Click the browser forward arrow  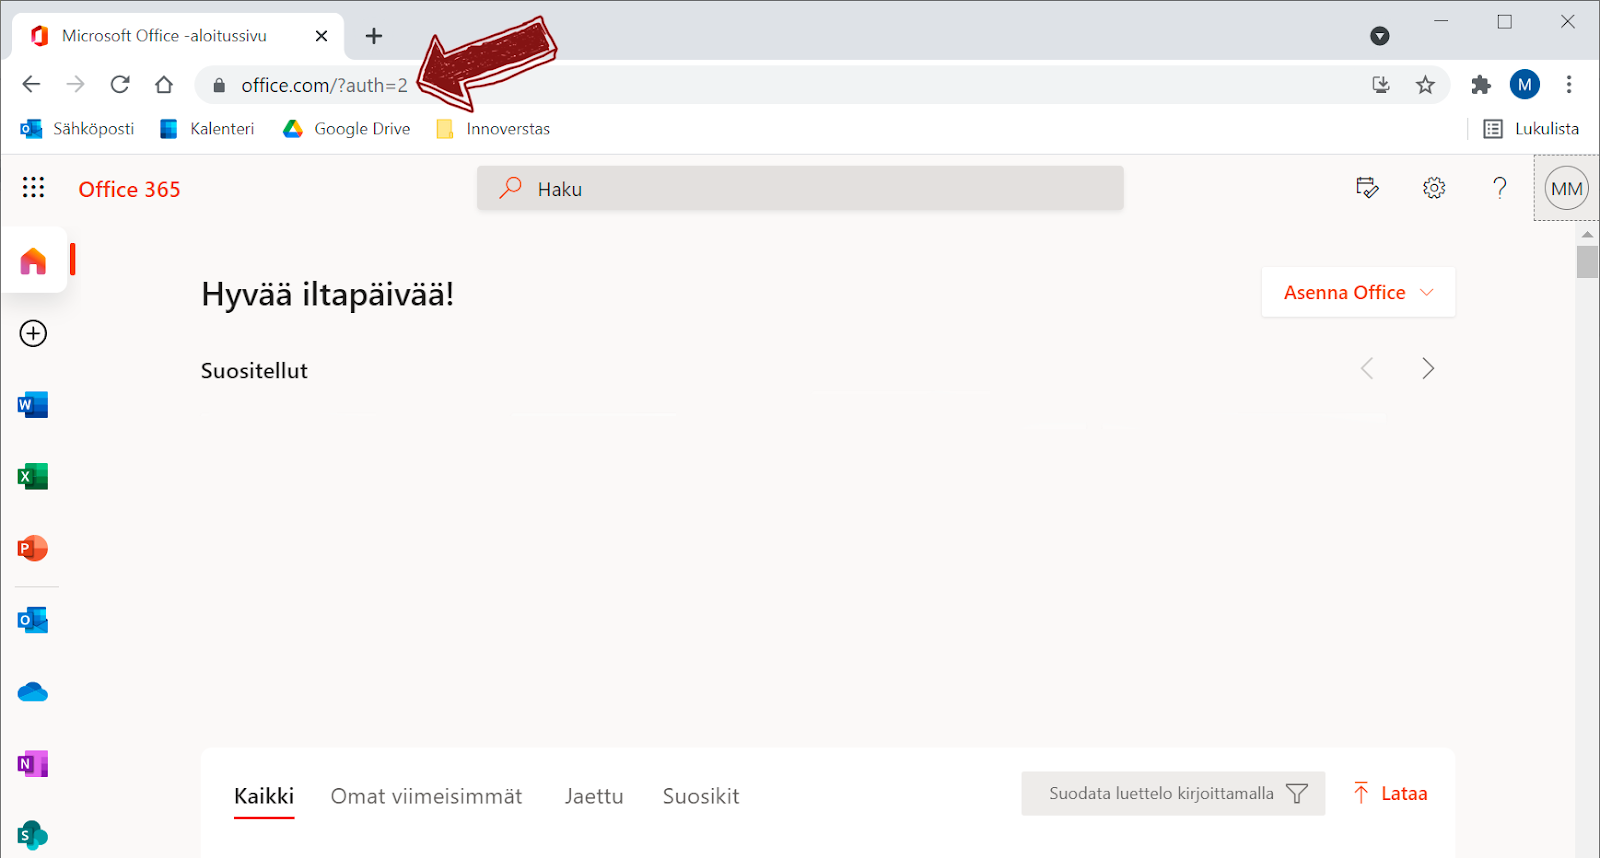pos(76,84)
